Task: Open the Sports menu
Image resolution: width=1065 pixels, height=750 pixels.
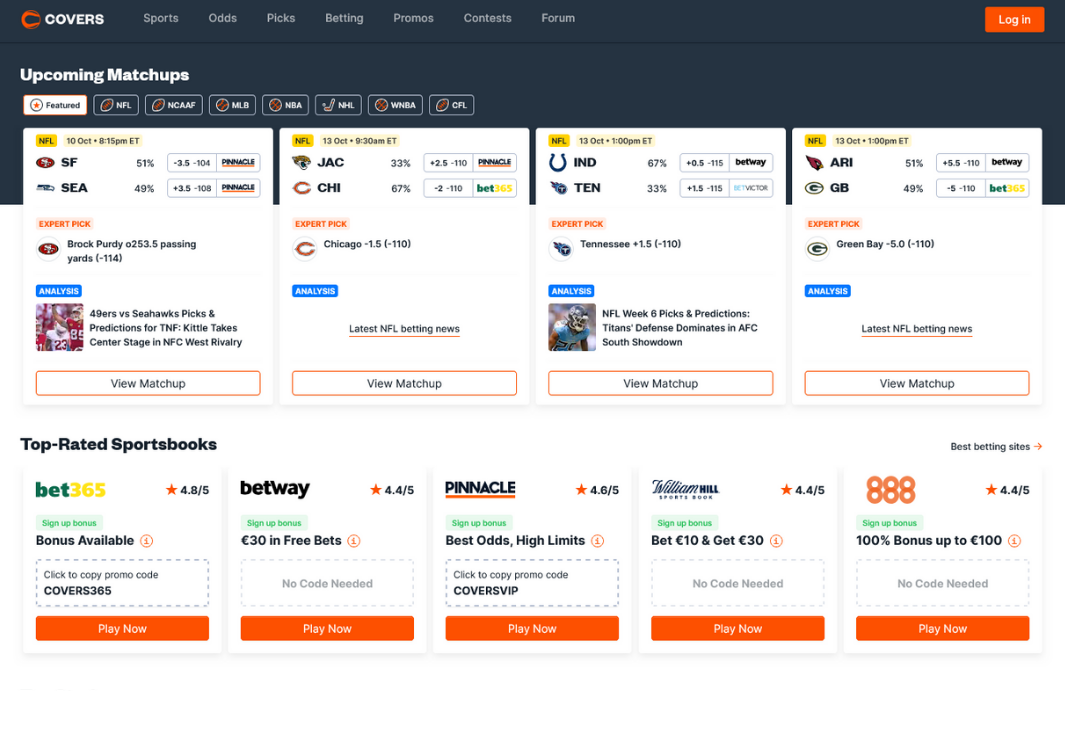Action: pyautogui.click(x=161, y=18)
